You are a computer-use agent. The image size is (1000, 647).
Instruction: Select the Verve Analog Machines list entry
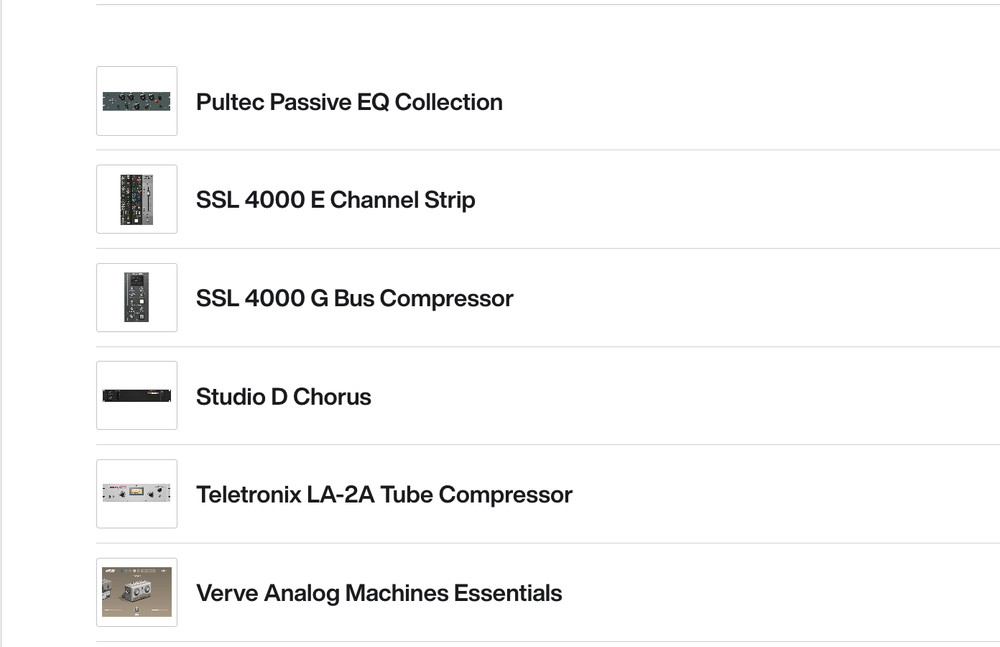coord(400,591)
